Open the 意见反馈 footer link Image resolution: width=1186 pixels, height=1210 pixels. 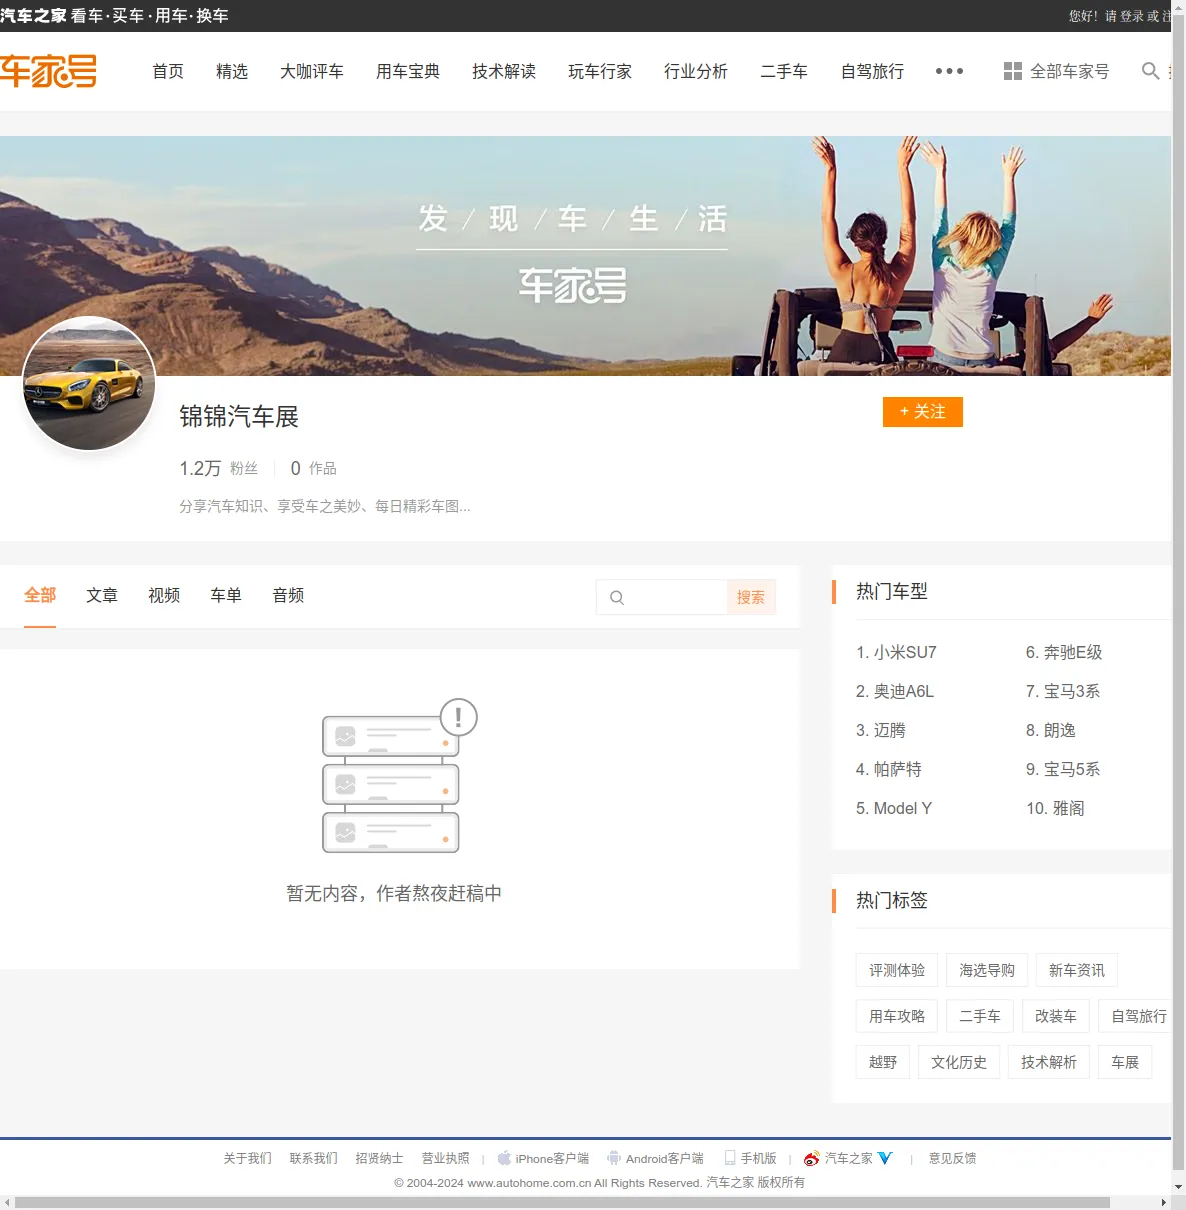(x=952, y=1158)
